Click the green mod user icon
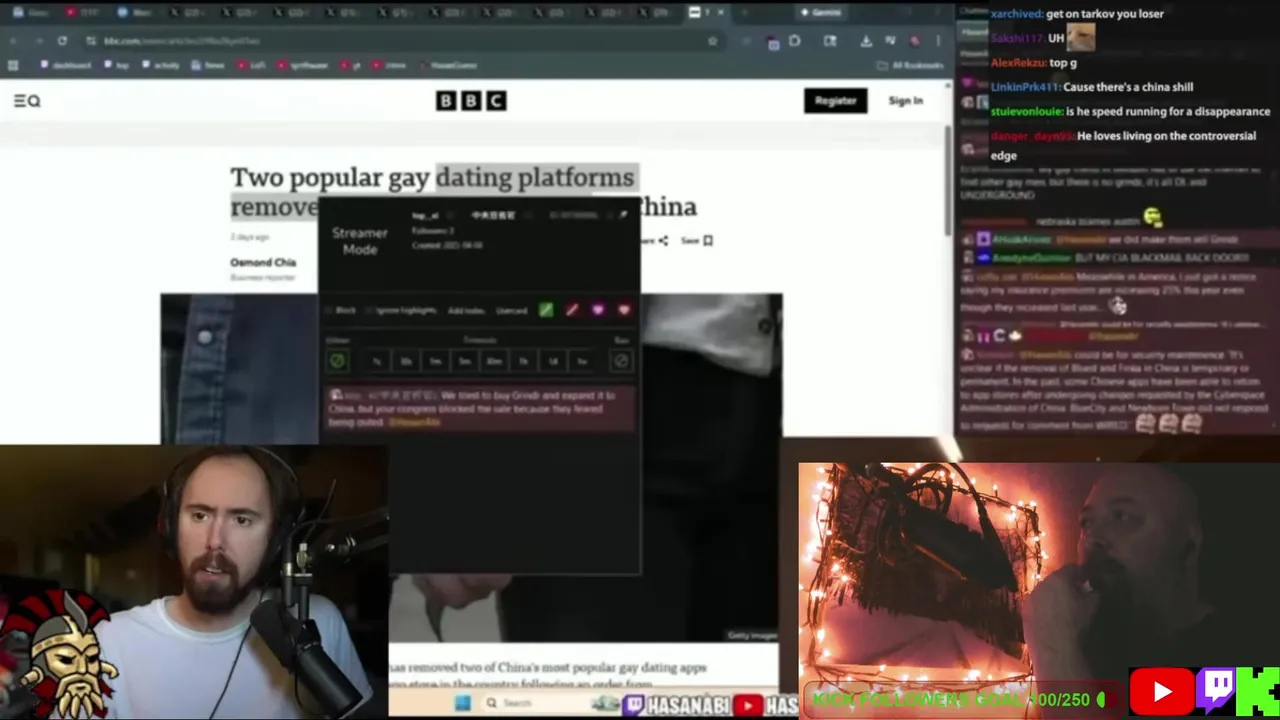 [546, 310]
